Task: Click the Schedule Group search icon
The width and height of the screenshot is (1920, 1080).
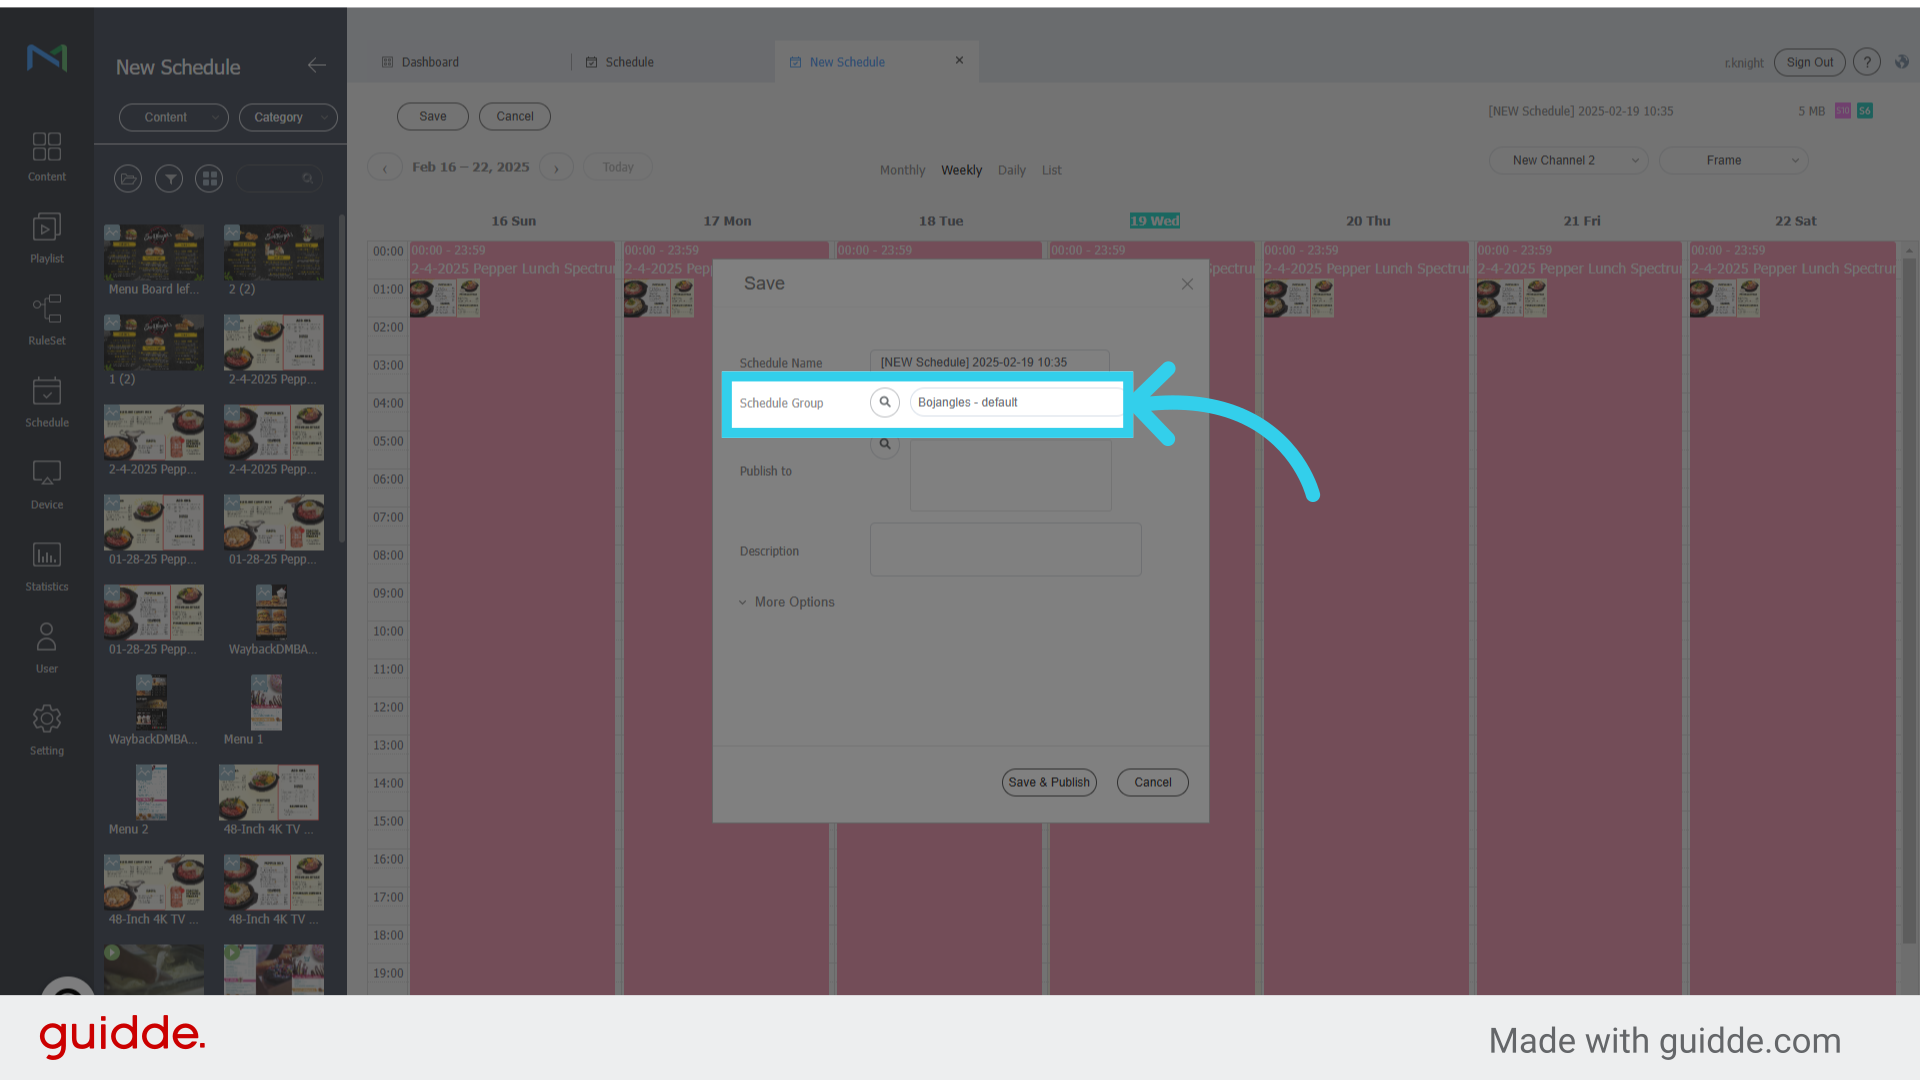Action: pyautogui.click(x=885, y=402)
